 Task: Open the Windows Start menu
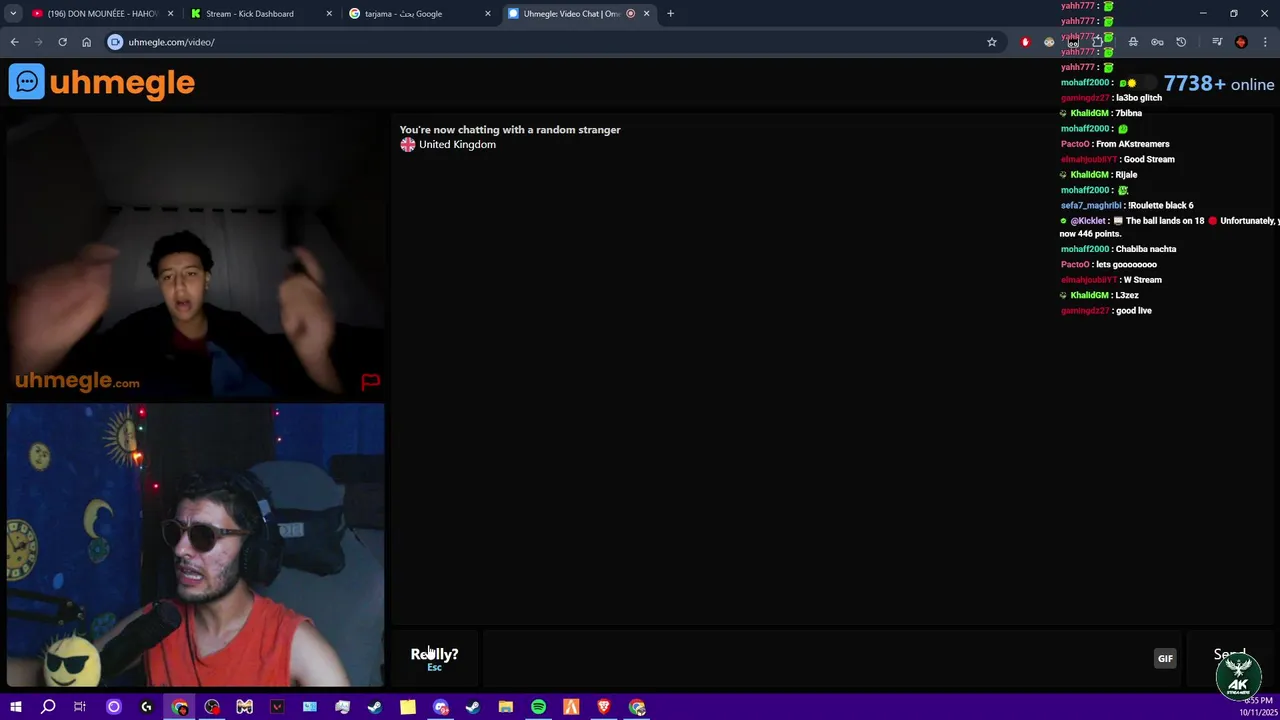(x=15, y=707)
